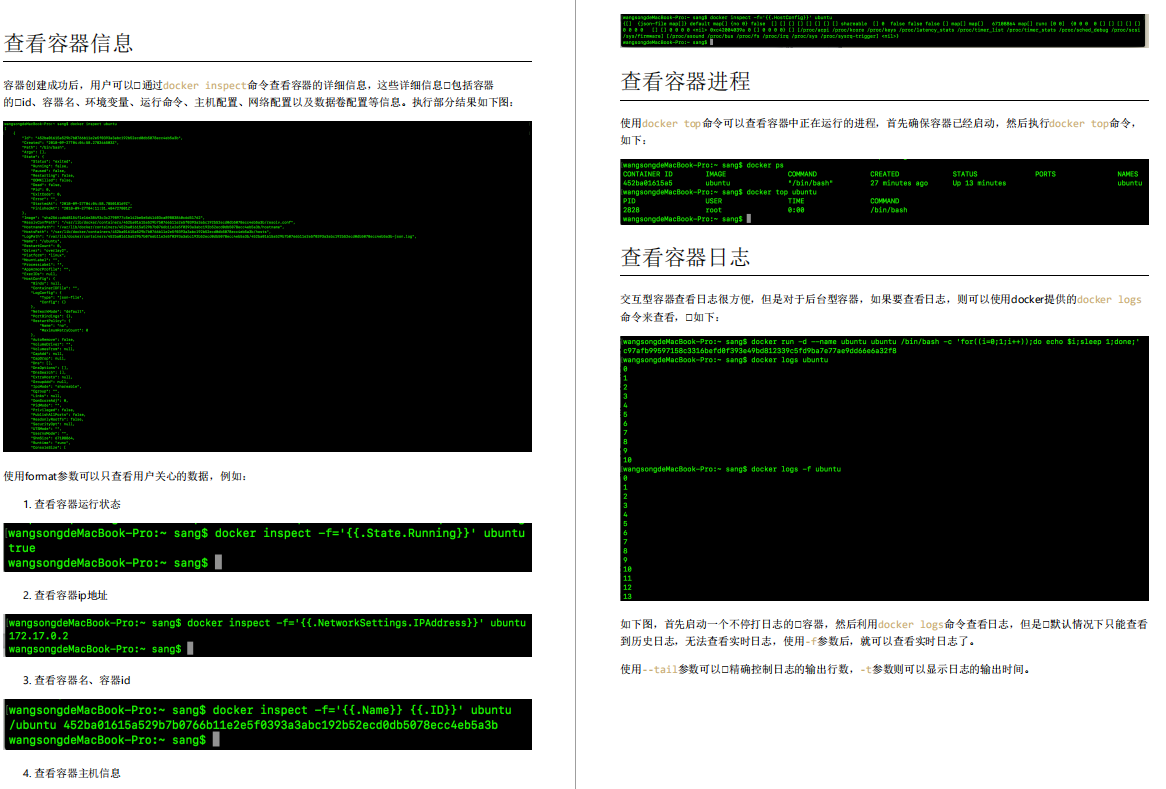Click the value Up 13 minutes
Viewport: 1166px width, 789px height.
coord(979,183)
